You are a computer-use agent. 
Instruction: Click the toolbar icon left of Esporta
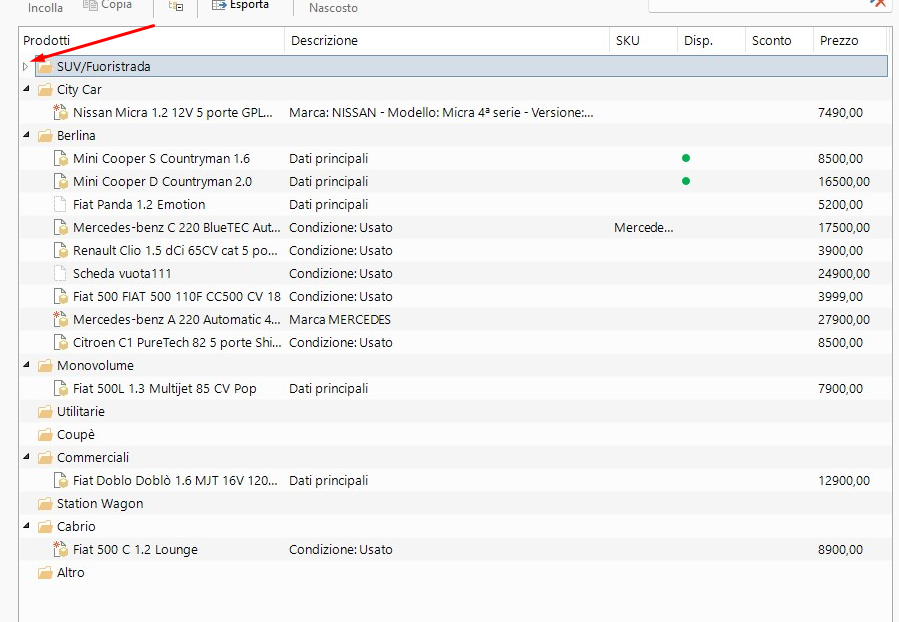point(176,6)
